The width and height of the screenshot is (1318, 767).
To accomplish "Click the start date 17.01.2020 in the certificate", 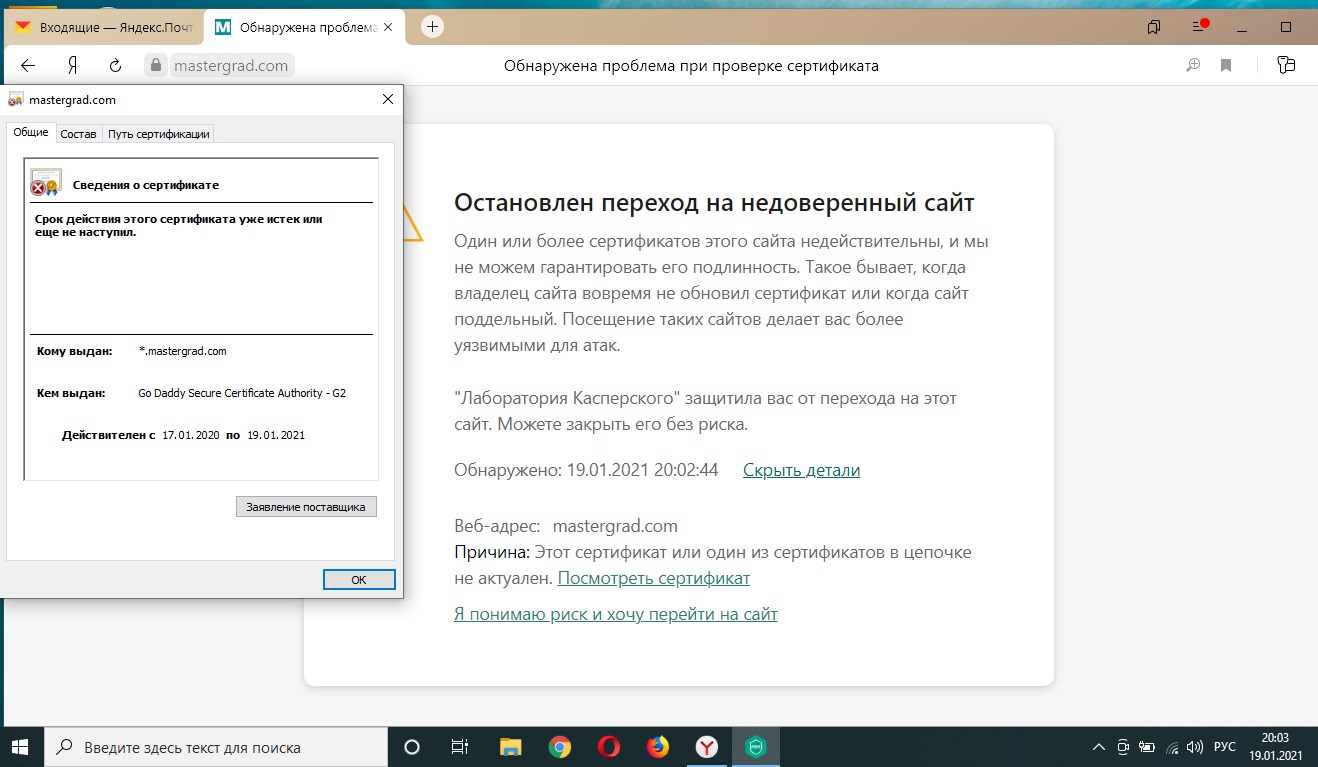I will [191, 435].
